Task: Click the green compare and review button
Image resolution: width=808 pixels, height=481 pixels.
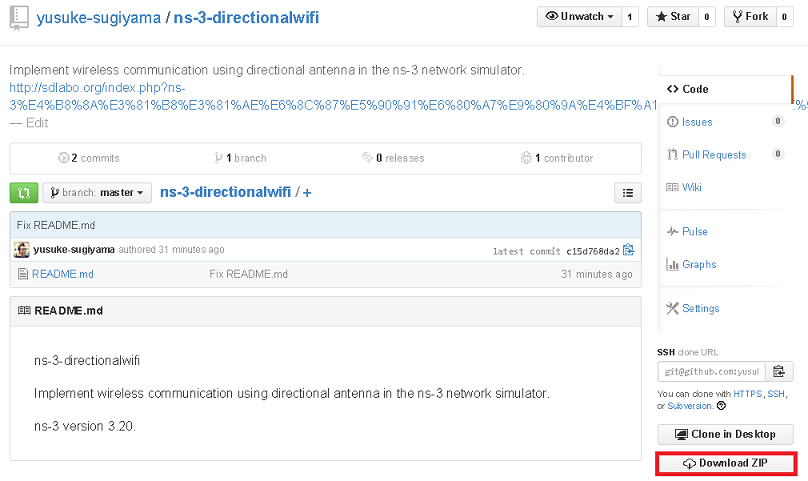Action: coord(23,192)
